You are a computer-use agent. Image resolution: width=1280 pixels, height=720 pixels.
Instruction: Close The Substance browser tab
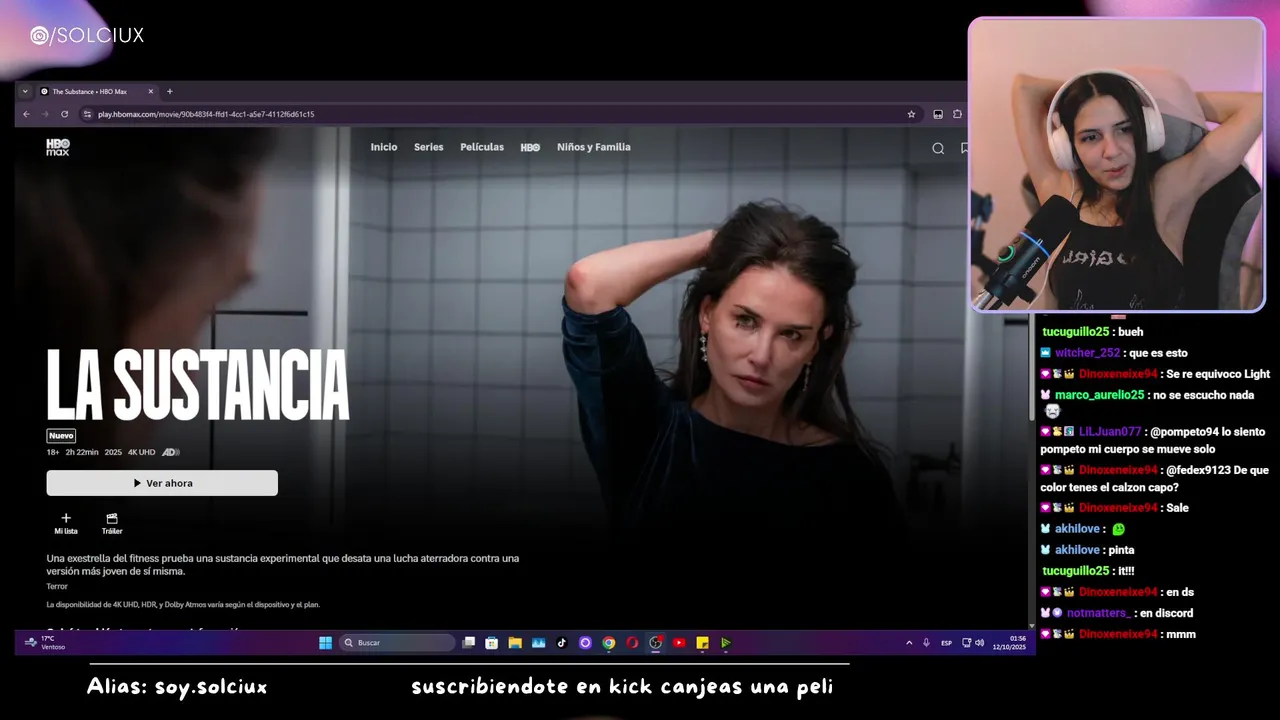151,91
